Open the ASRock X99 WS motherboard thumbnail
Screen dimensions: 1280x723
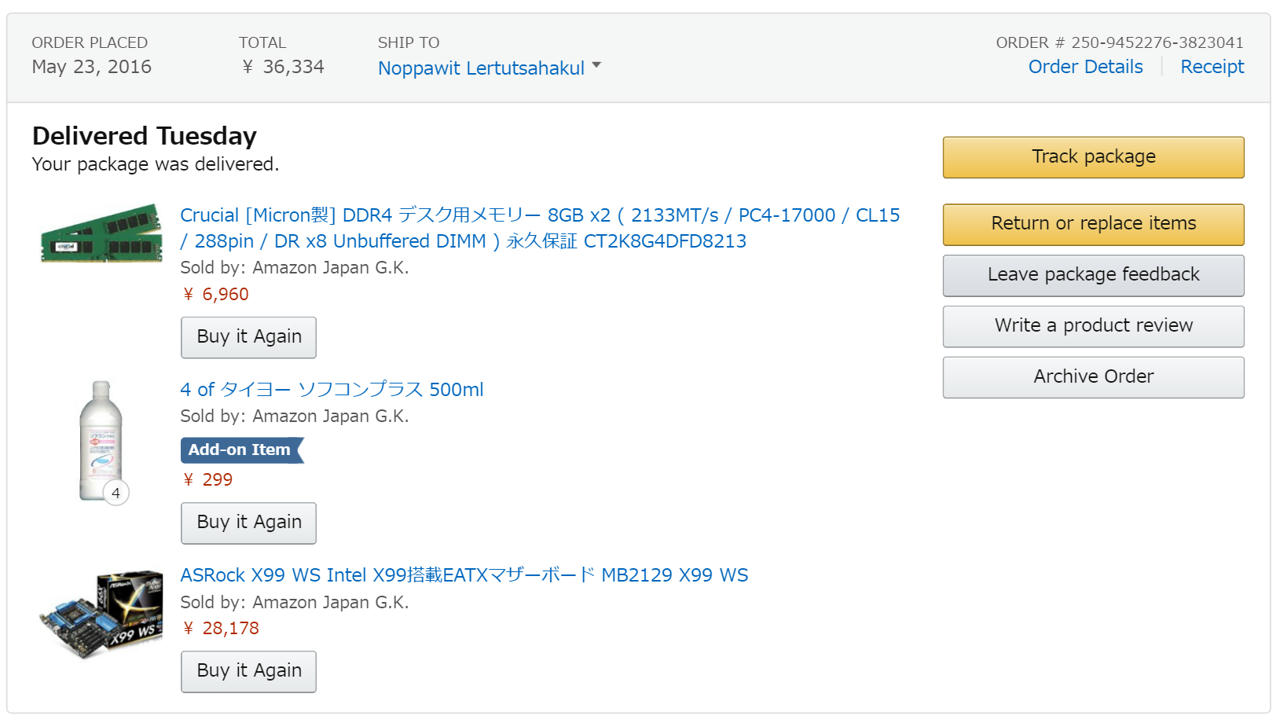pyautogui.click(x=101, y=613)
